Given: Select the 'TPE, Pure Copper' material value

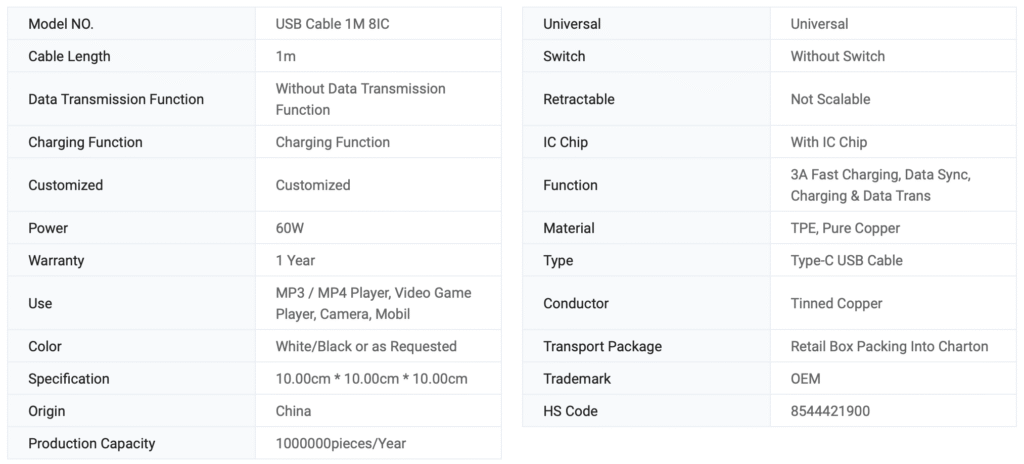Looking at the screenshot, I should pos(845,228).
